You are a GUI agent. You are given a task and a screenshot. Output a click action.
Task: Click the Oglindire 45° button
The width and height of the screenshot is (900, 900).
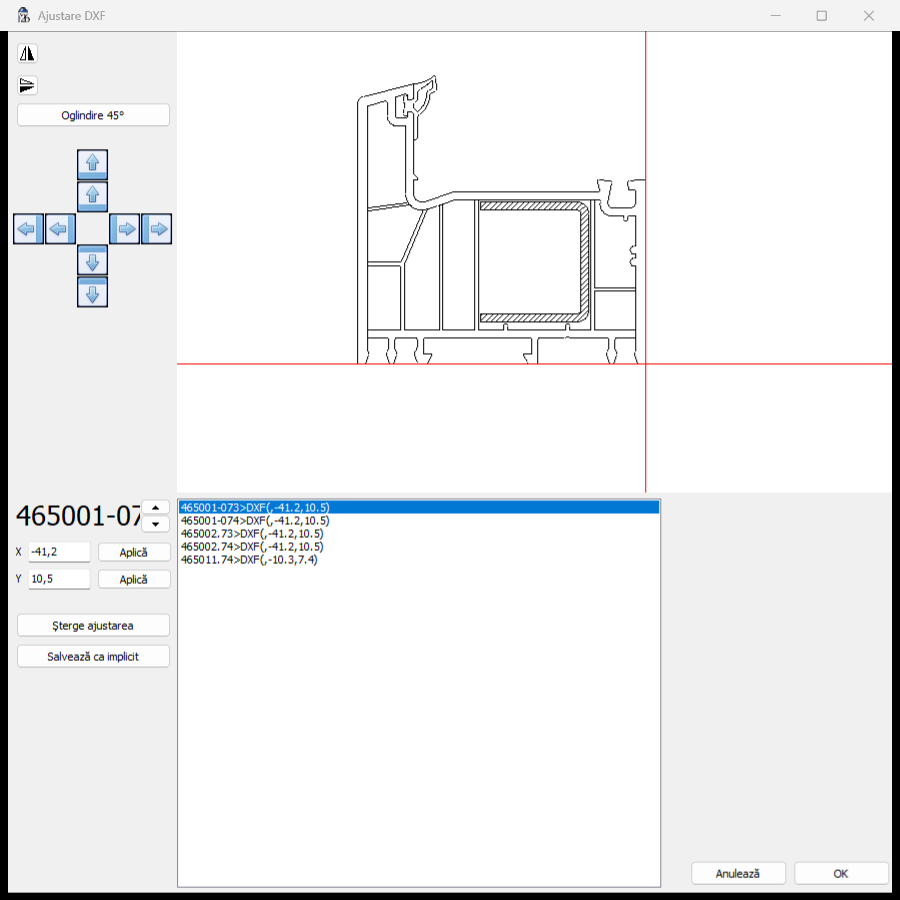coord(93,115)
